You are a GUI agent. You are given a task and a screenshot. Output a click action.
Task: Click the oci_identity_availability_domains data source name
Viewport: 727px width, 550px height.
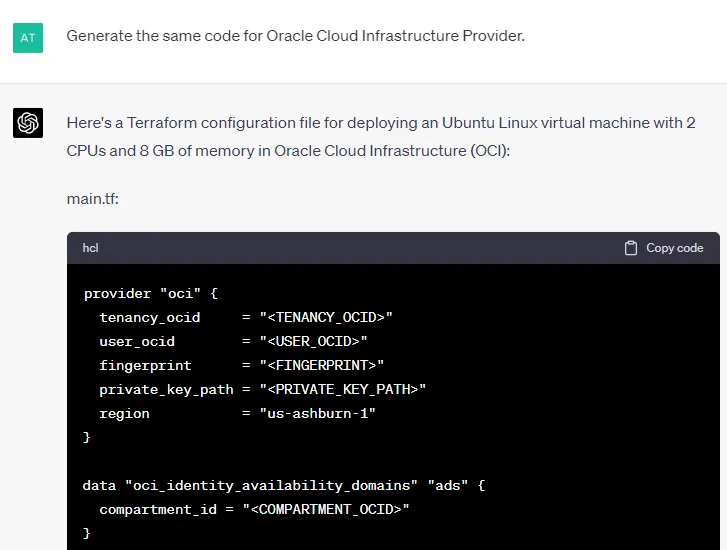pos(271,486)
